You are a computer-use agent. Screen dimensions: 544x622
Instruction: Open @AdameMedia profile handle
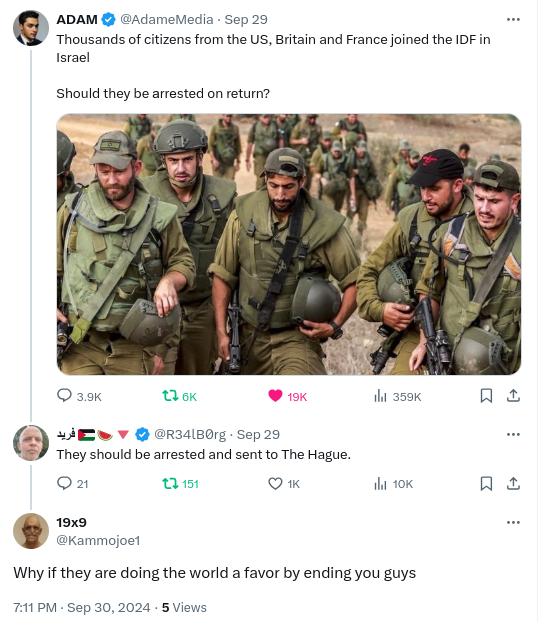[167, 19]
